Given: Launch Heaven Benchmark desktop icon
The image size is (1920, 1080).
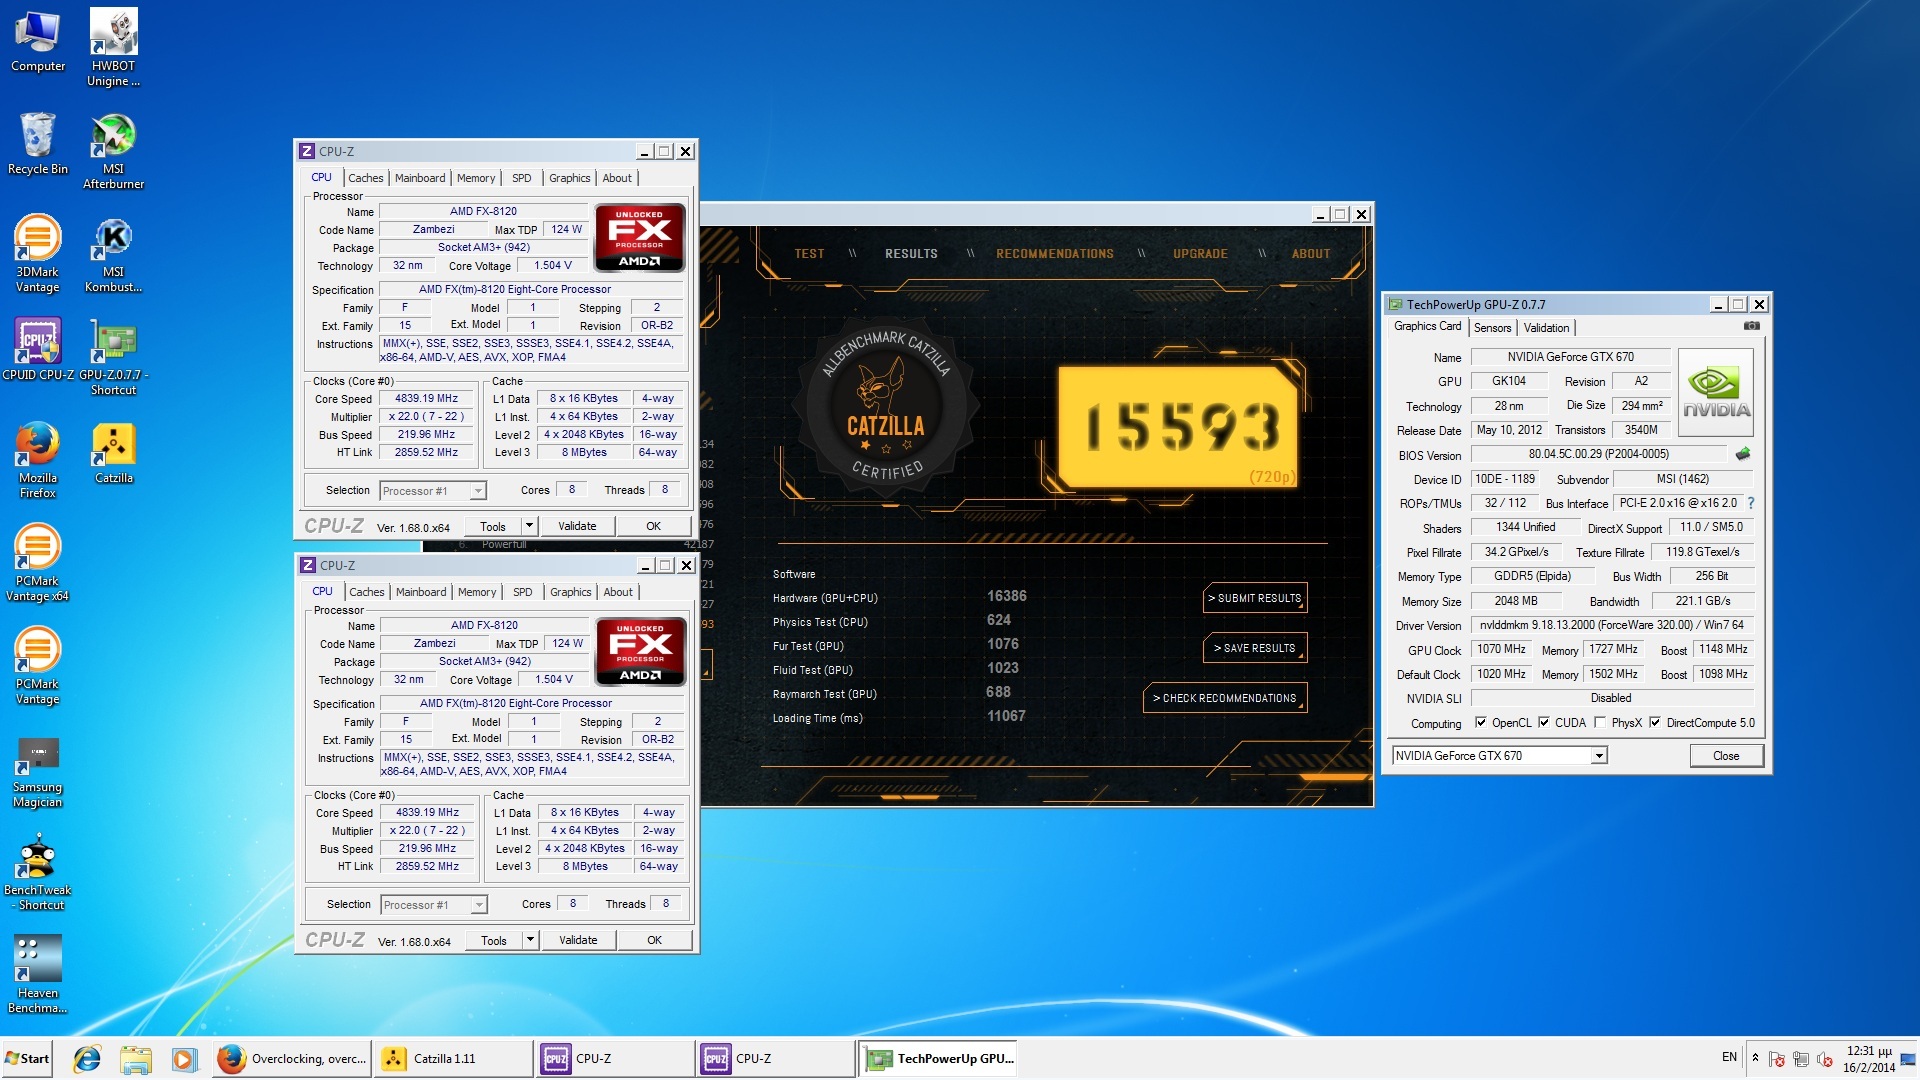Looking at the screenshot, I should (x=38, y=975).
